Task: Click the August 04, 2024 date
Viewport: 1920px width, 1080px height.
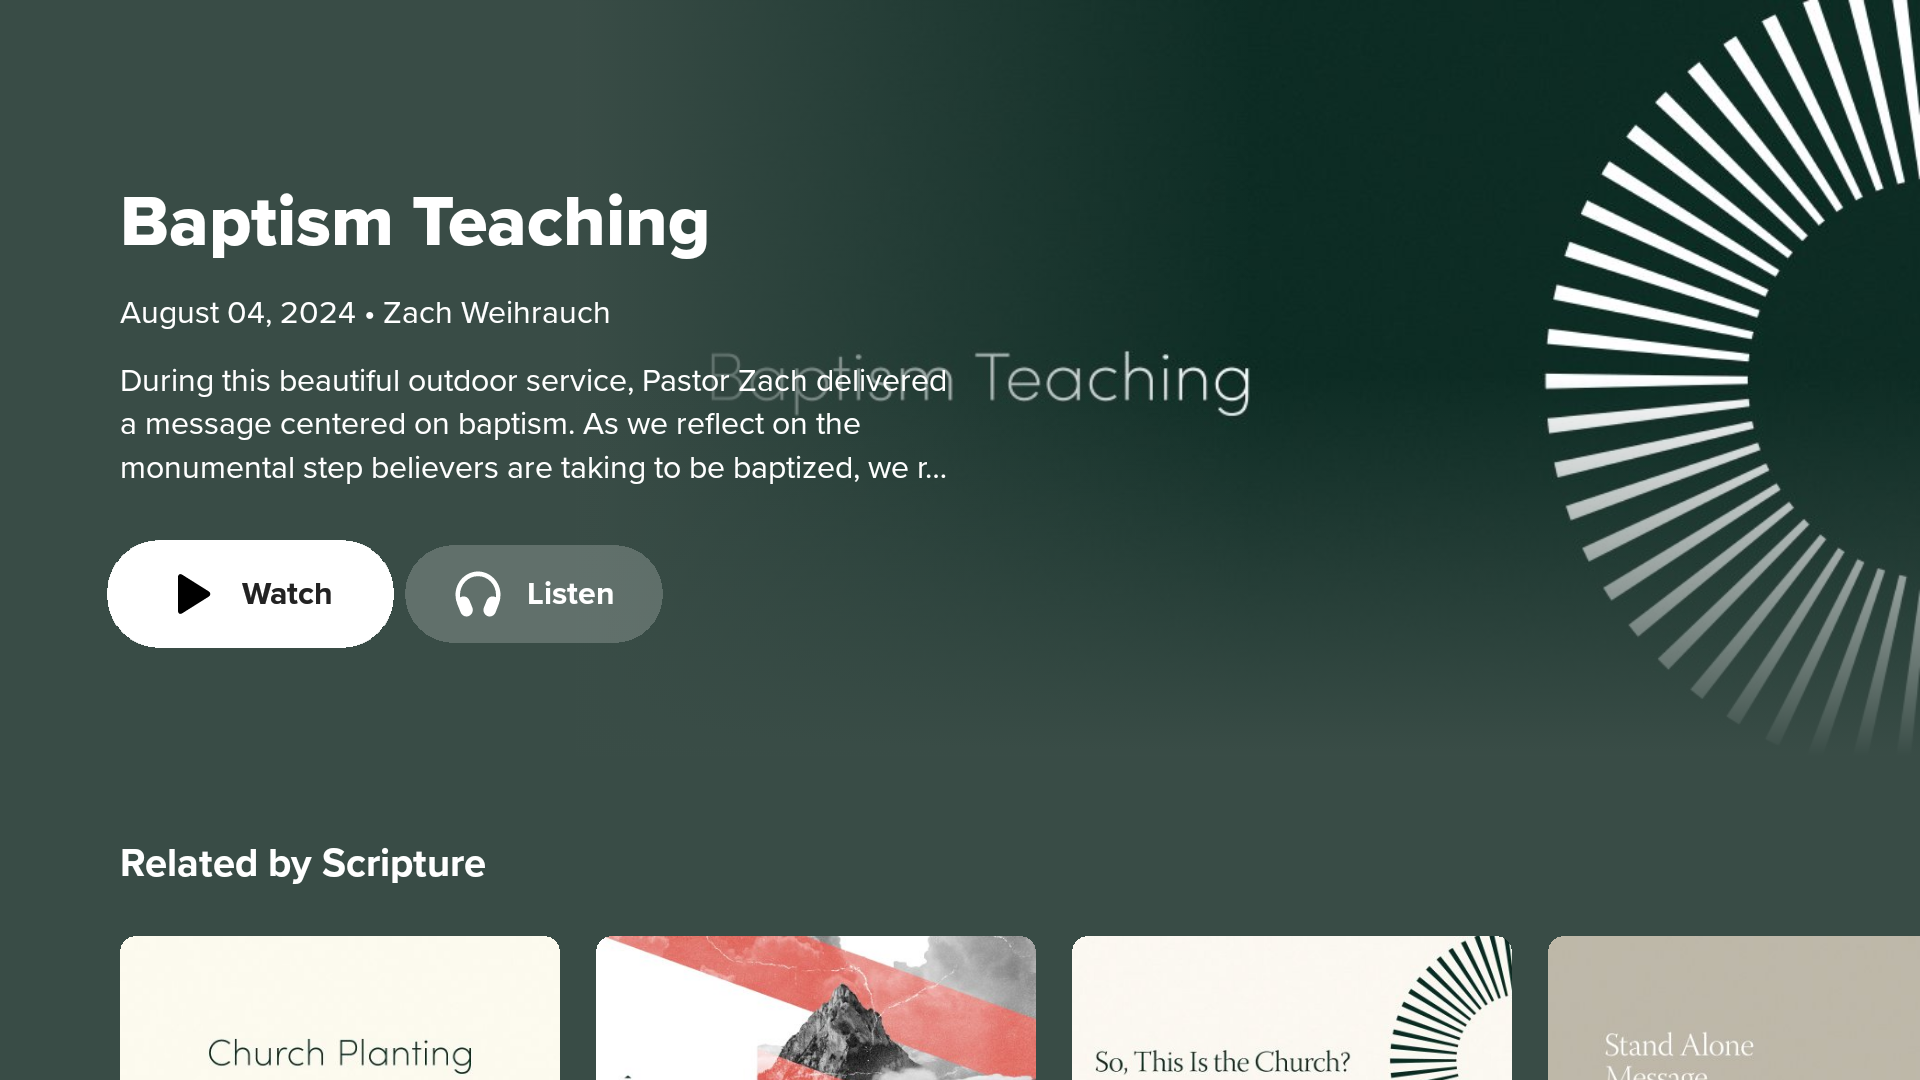Action: coord(237,313)
